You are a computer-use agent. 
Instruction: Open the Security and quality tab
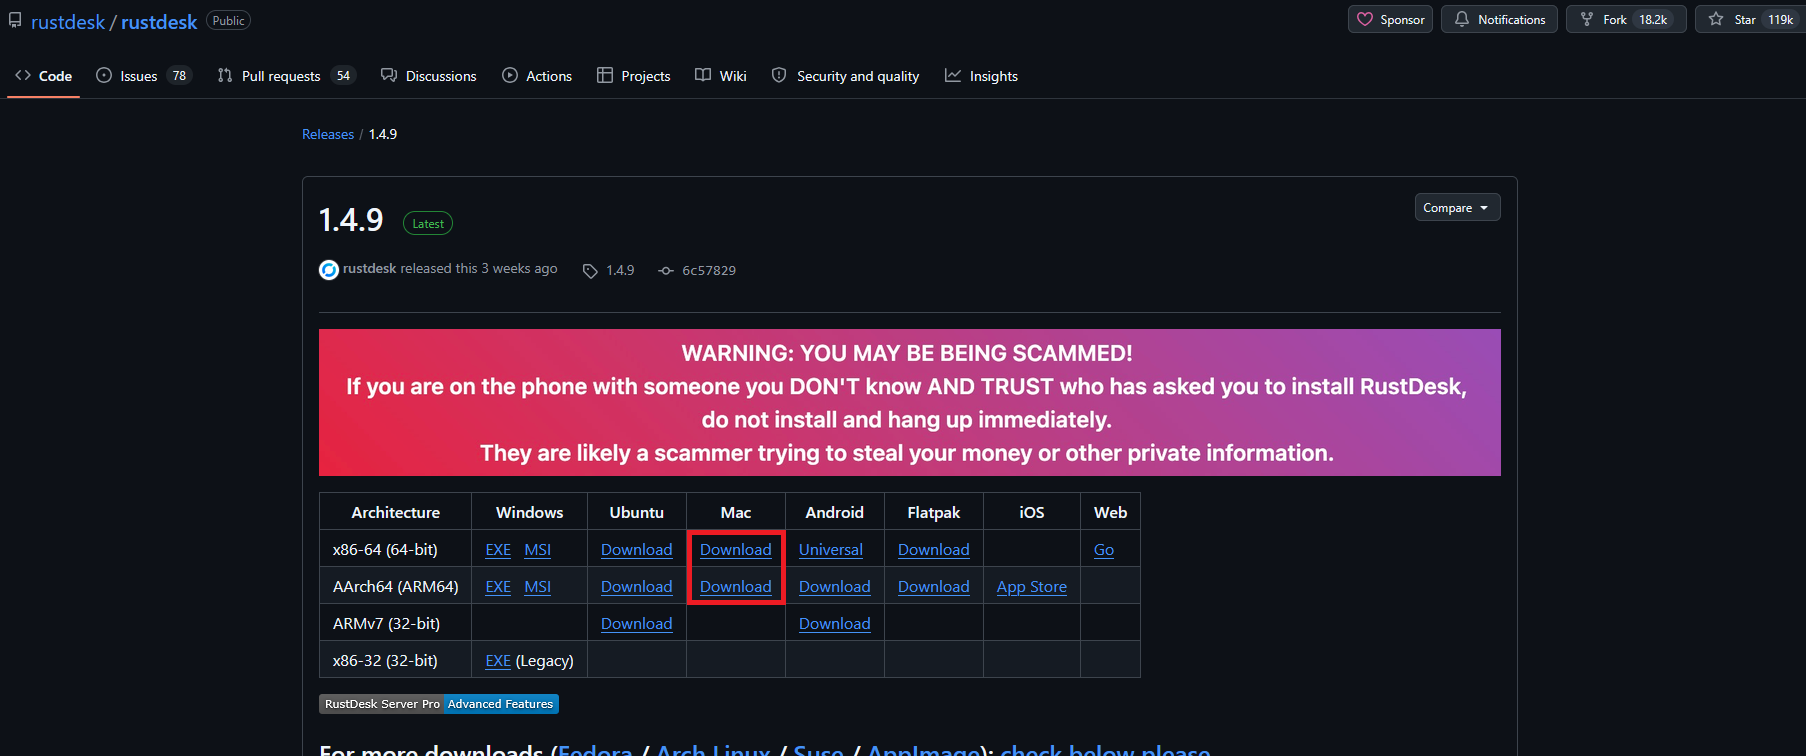tap(846, 76)
